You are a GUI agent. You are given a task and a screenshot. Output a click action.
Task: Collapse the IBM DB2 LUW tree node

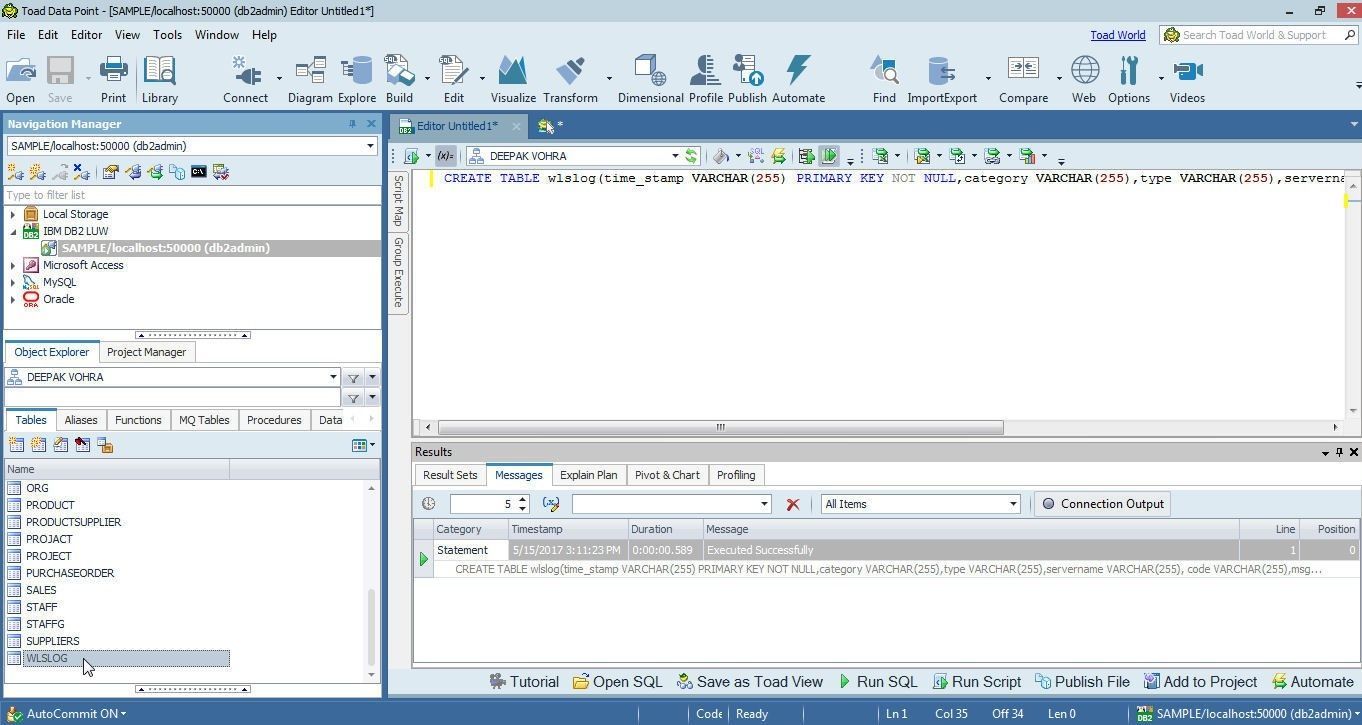pos(13,231)
